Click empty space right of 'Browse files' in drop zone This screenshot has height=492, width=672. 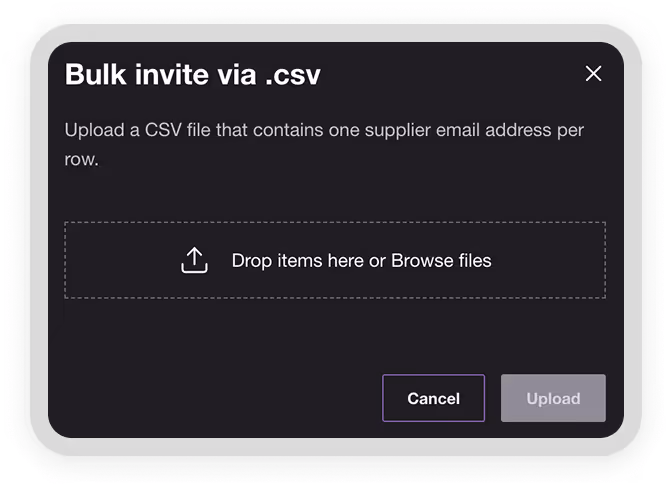(549, 260)
